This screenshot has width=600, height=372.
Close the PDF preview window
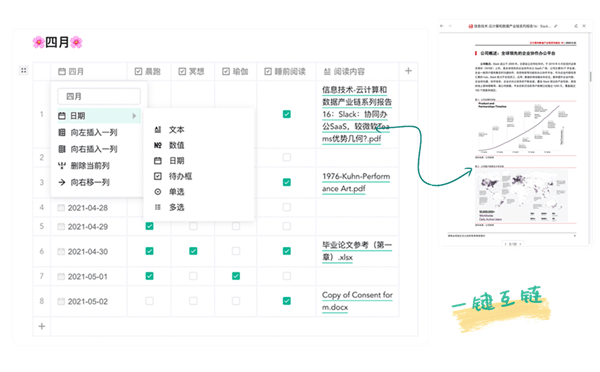click(584, 26)
